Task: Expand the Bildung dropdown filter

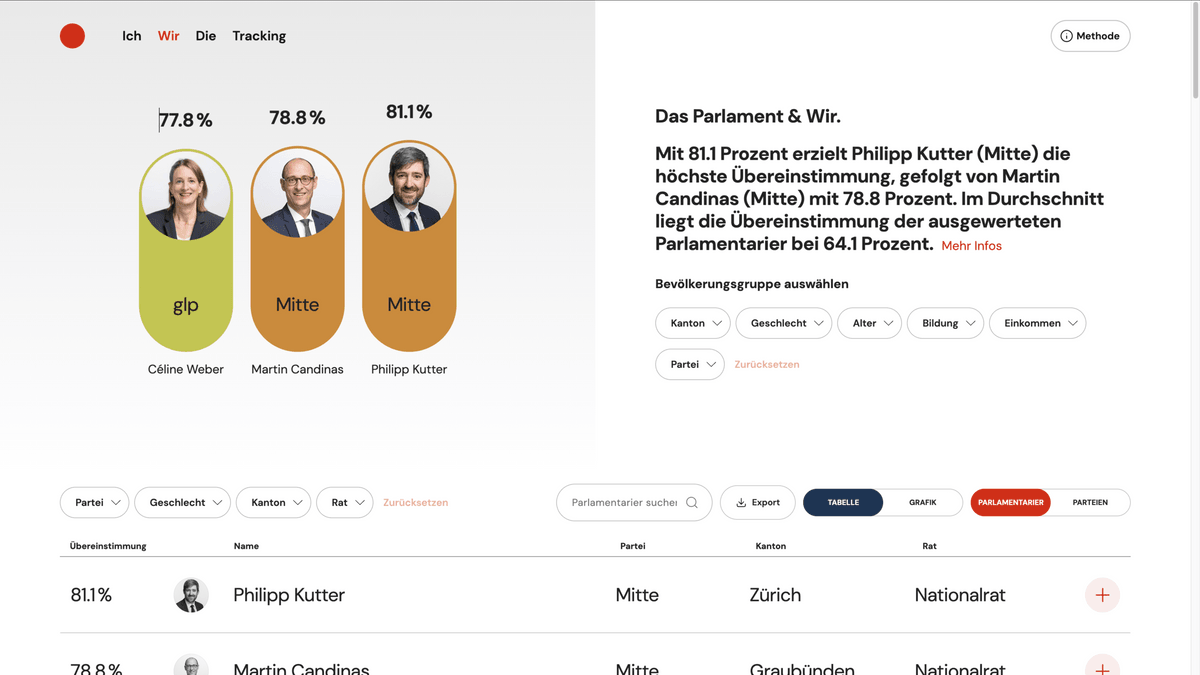Action: [945, 323]
